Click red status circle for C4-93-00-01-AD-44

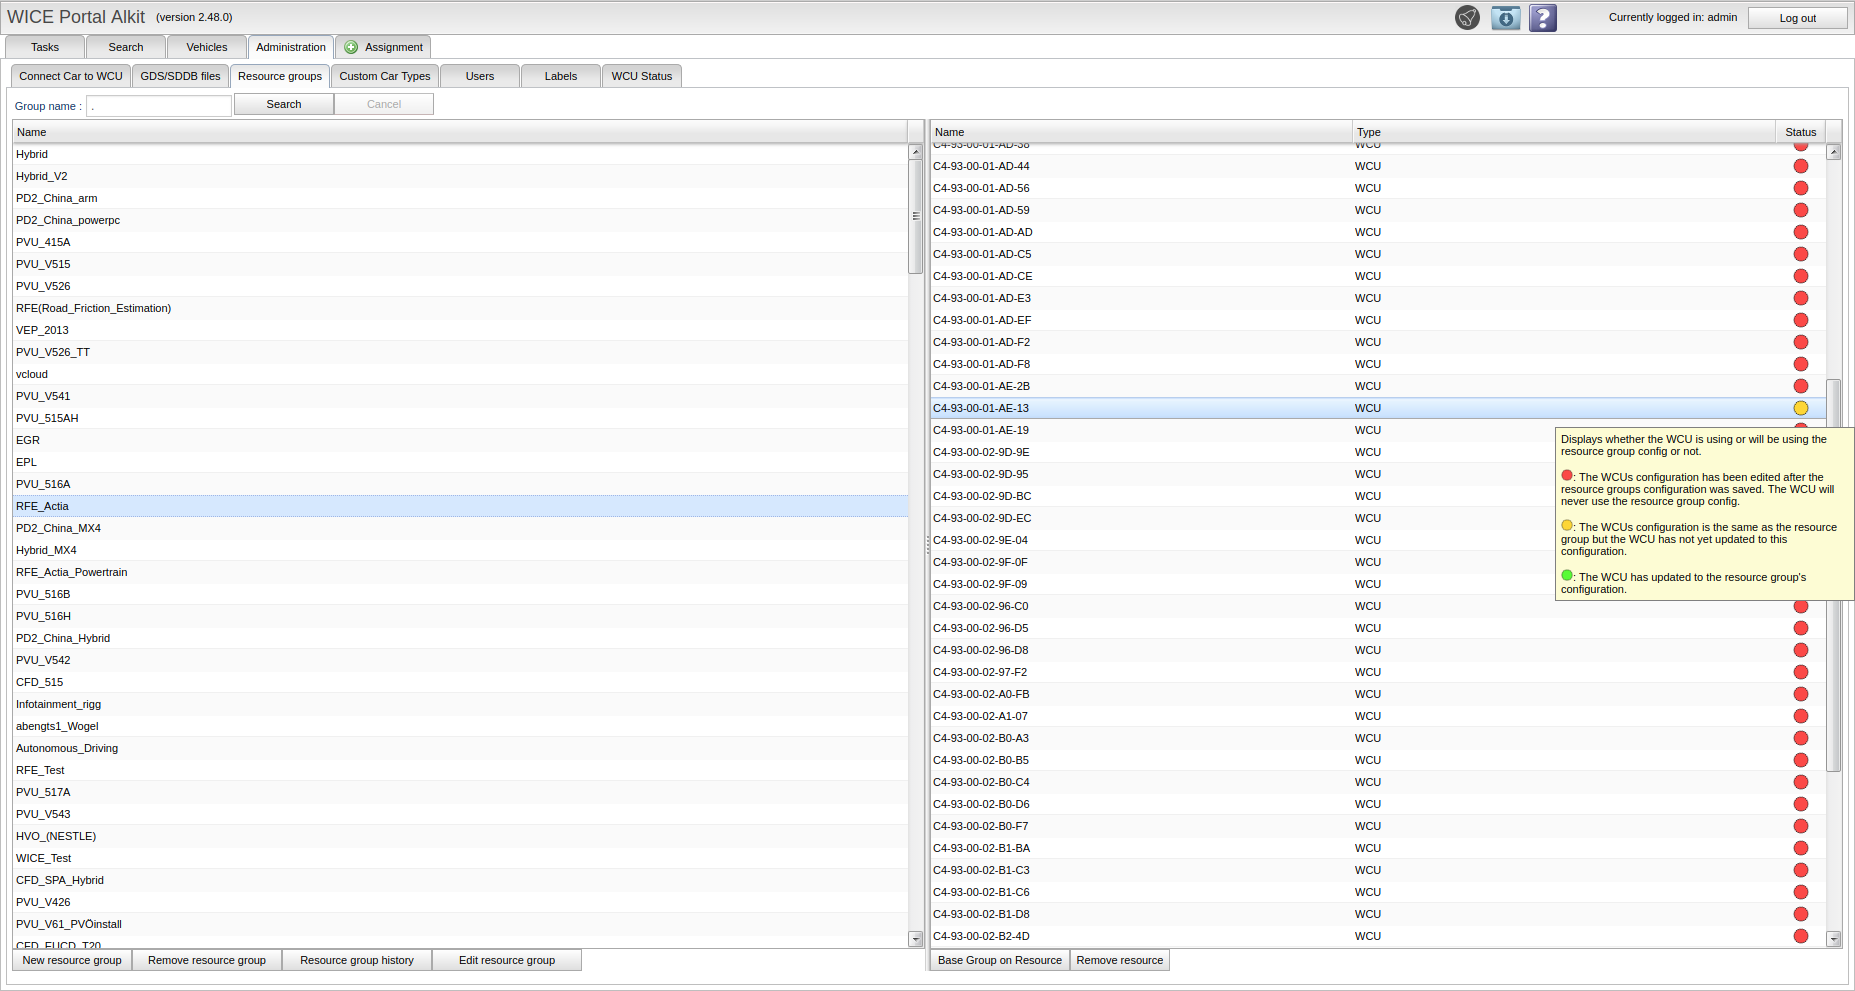(1800, 166)
